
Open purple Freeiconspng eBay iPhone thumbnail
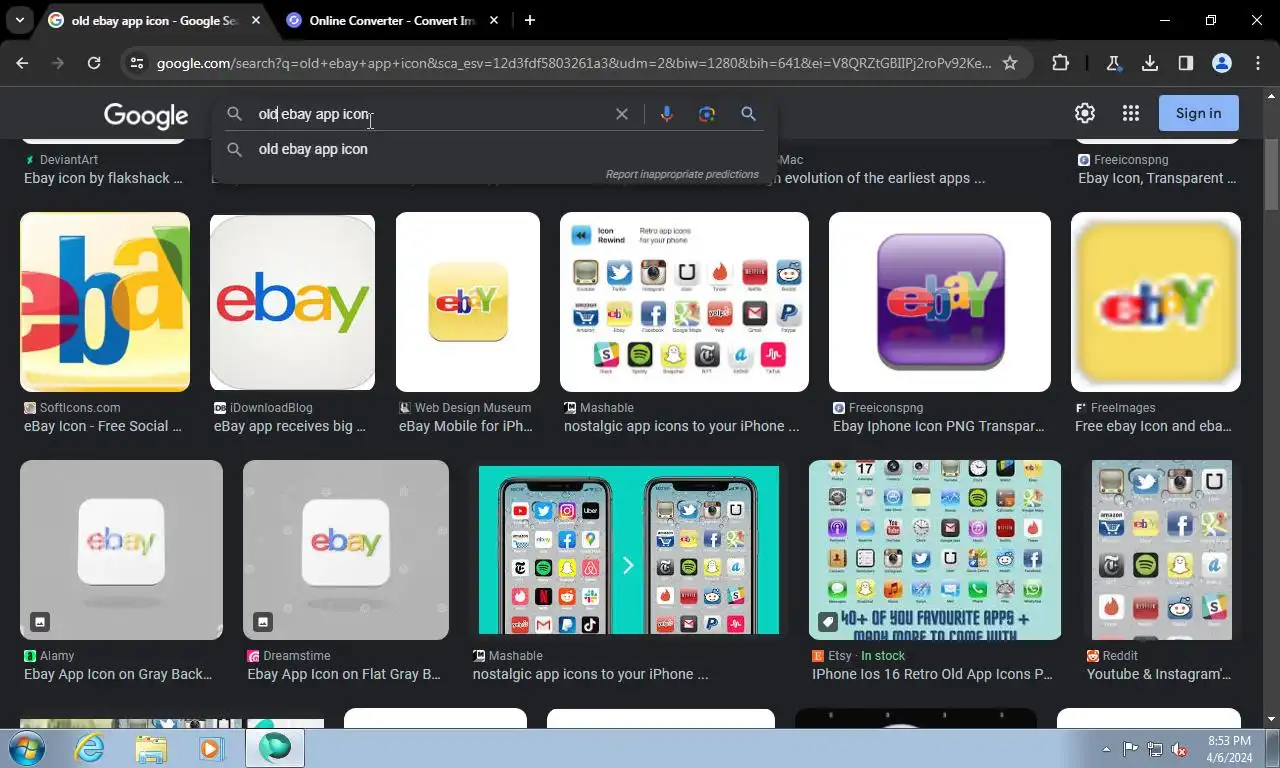[940, 301]
